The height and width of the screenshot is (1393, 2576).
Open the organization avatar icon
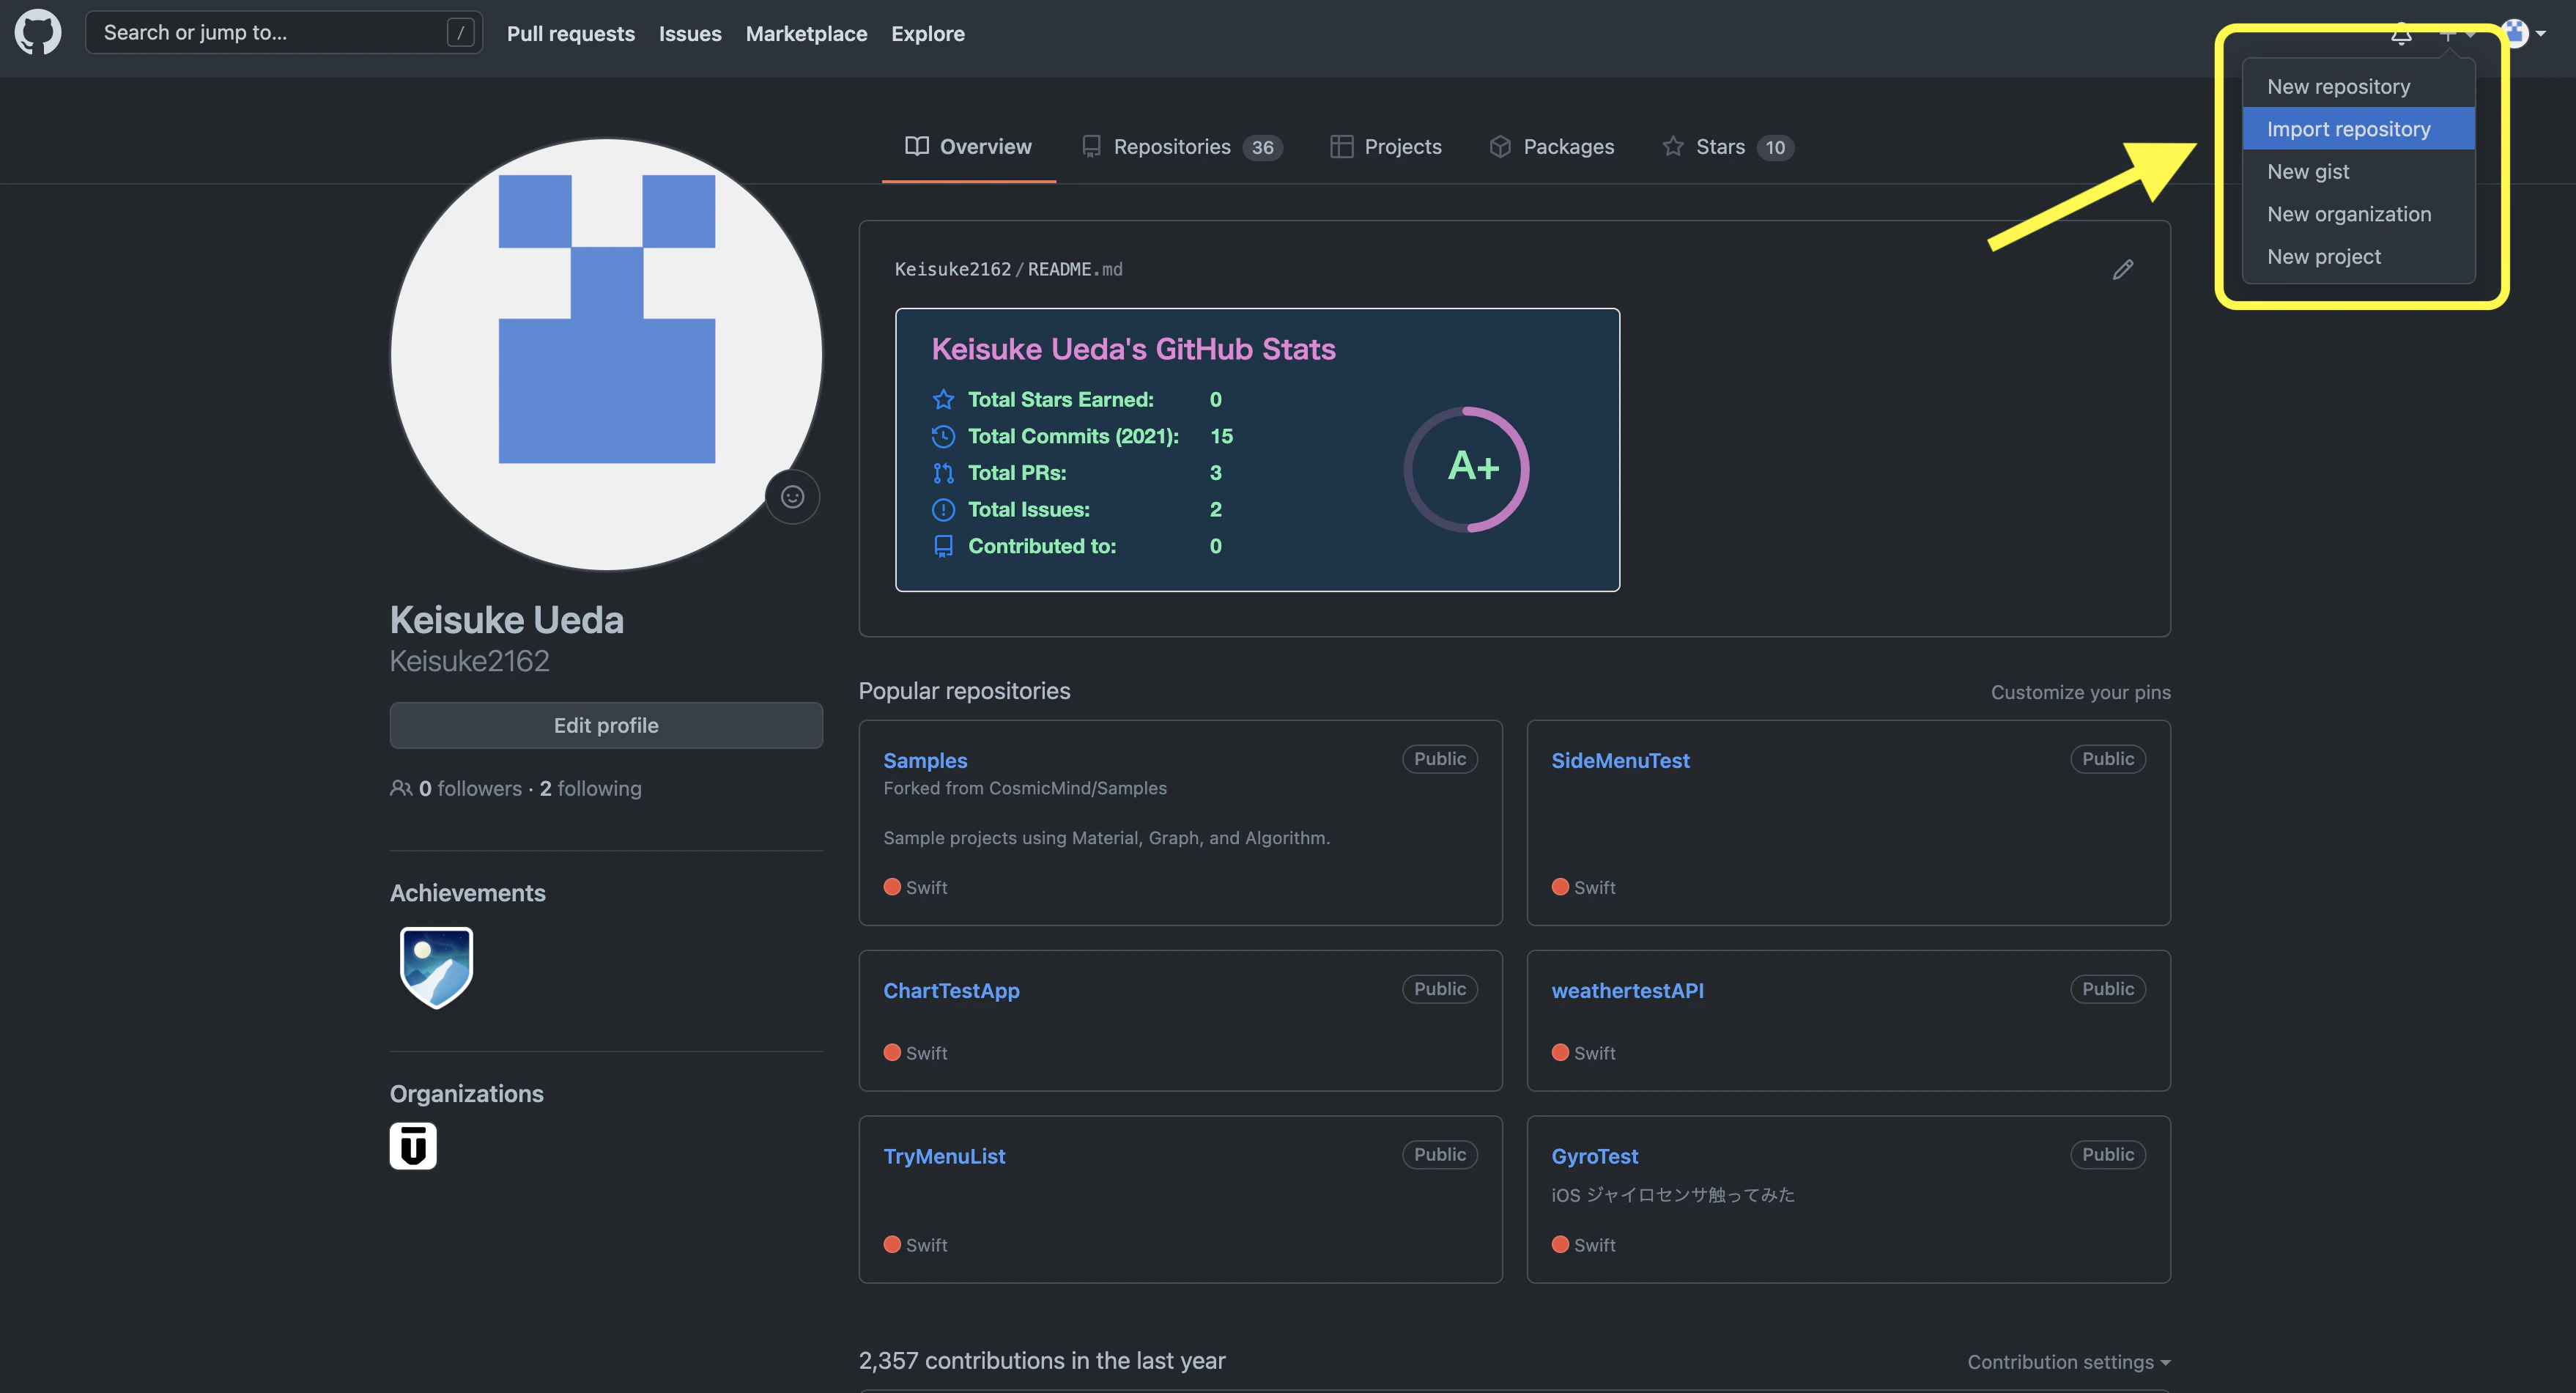coord(413,1146)
